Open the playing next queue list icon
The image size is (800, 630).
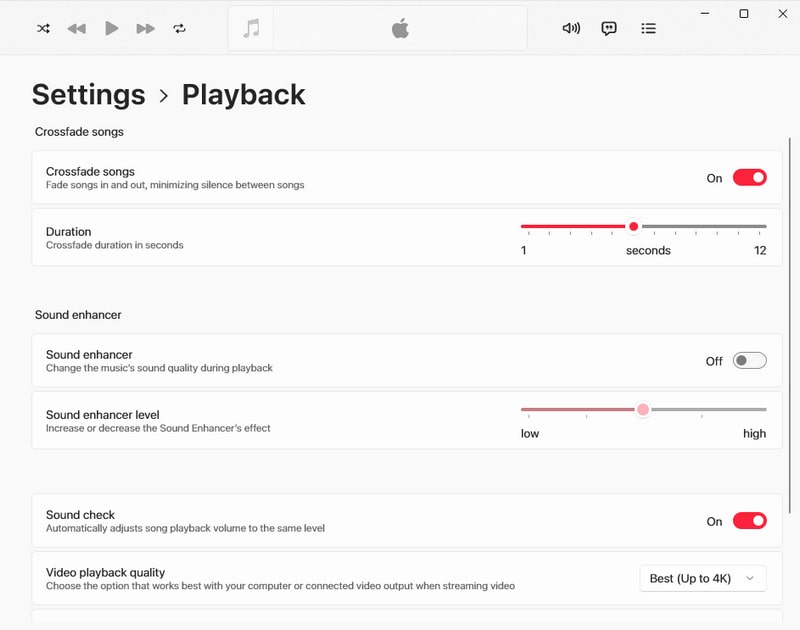click(x=649, y=28)
